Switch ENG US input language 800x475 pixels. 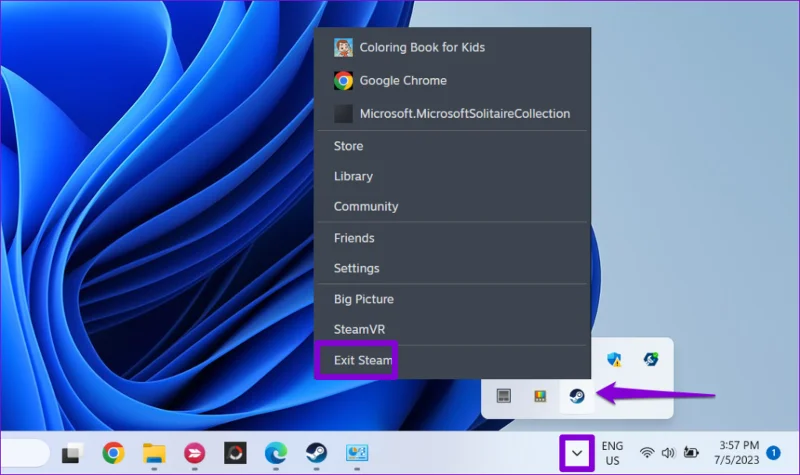point(612,453)
